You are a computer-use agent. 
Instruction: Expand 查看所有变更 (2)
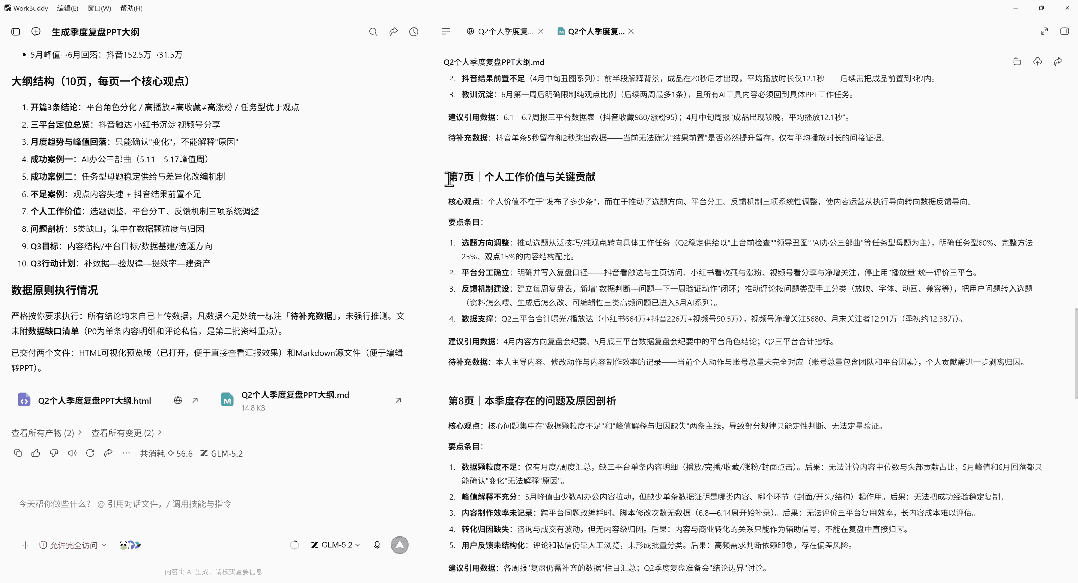pyautogui.click(x=126, y=433)
